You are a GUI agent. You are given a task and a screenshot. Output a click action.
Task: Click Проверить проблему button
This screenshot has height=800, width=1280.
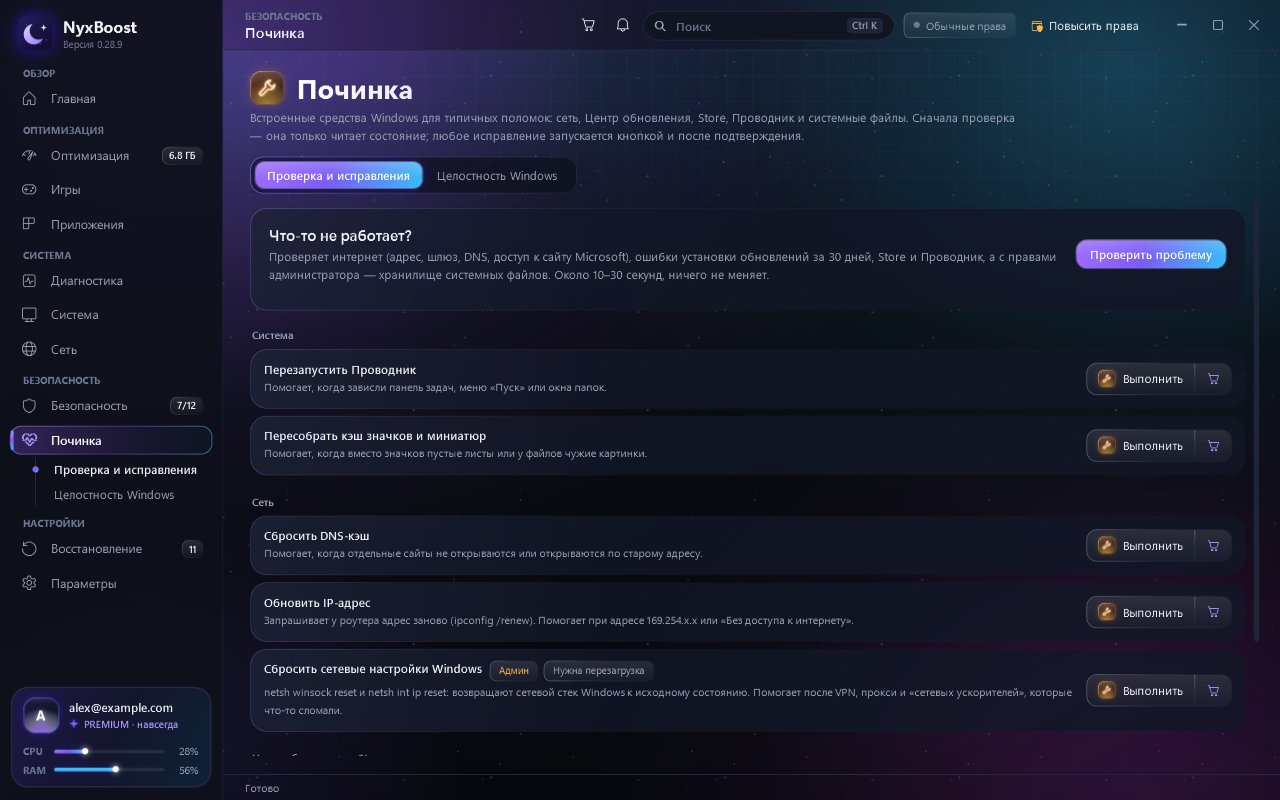pos(1151,254)
